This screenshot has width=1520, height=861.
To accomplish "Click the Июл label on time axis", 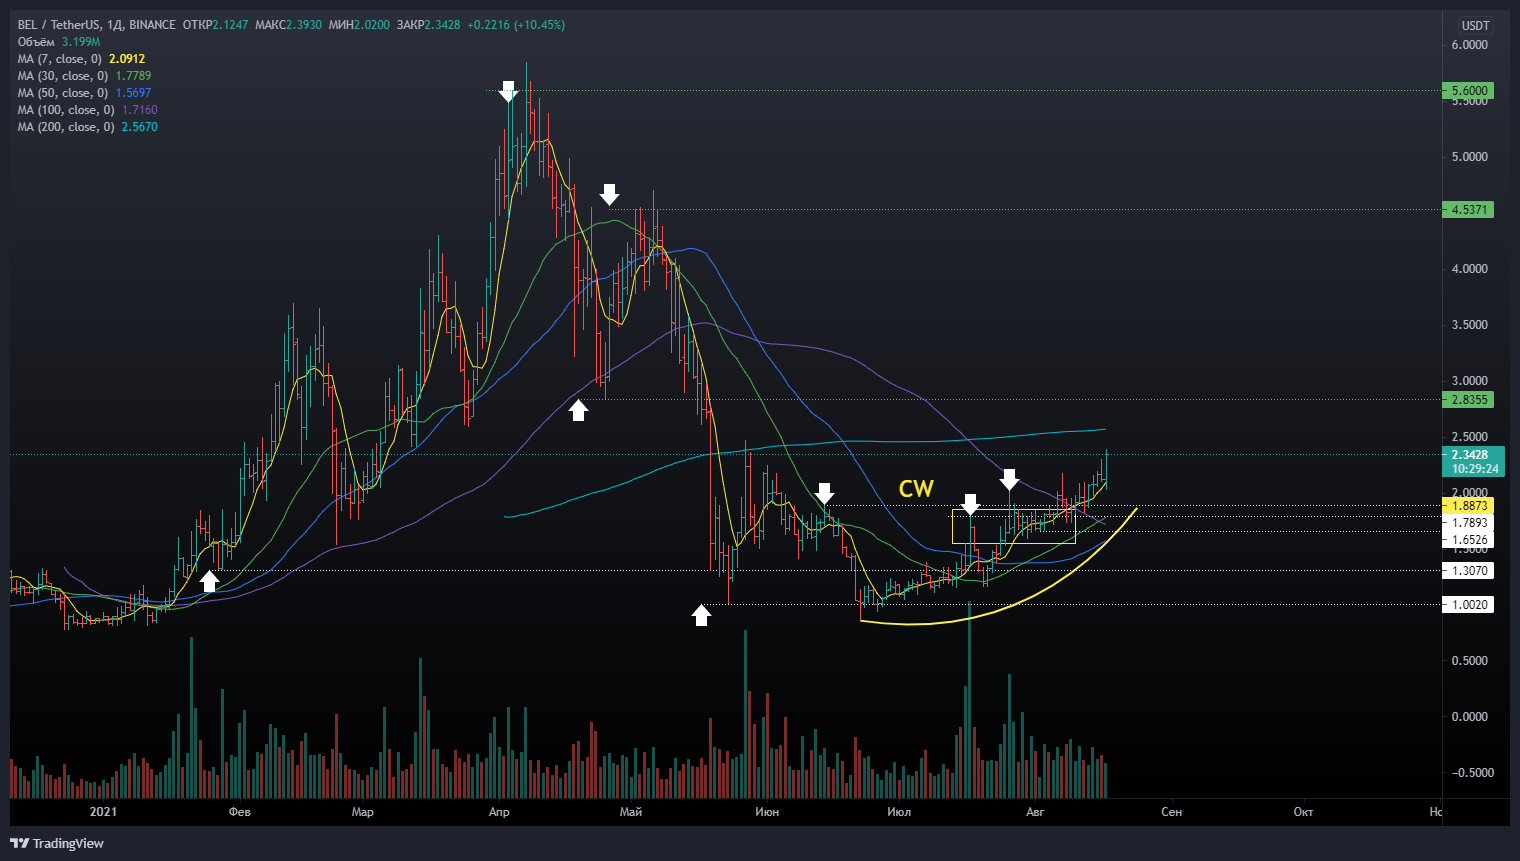I will coord(899,812).
